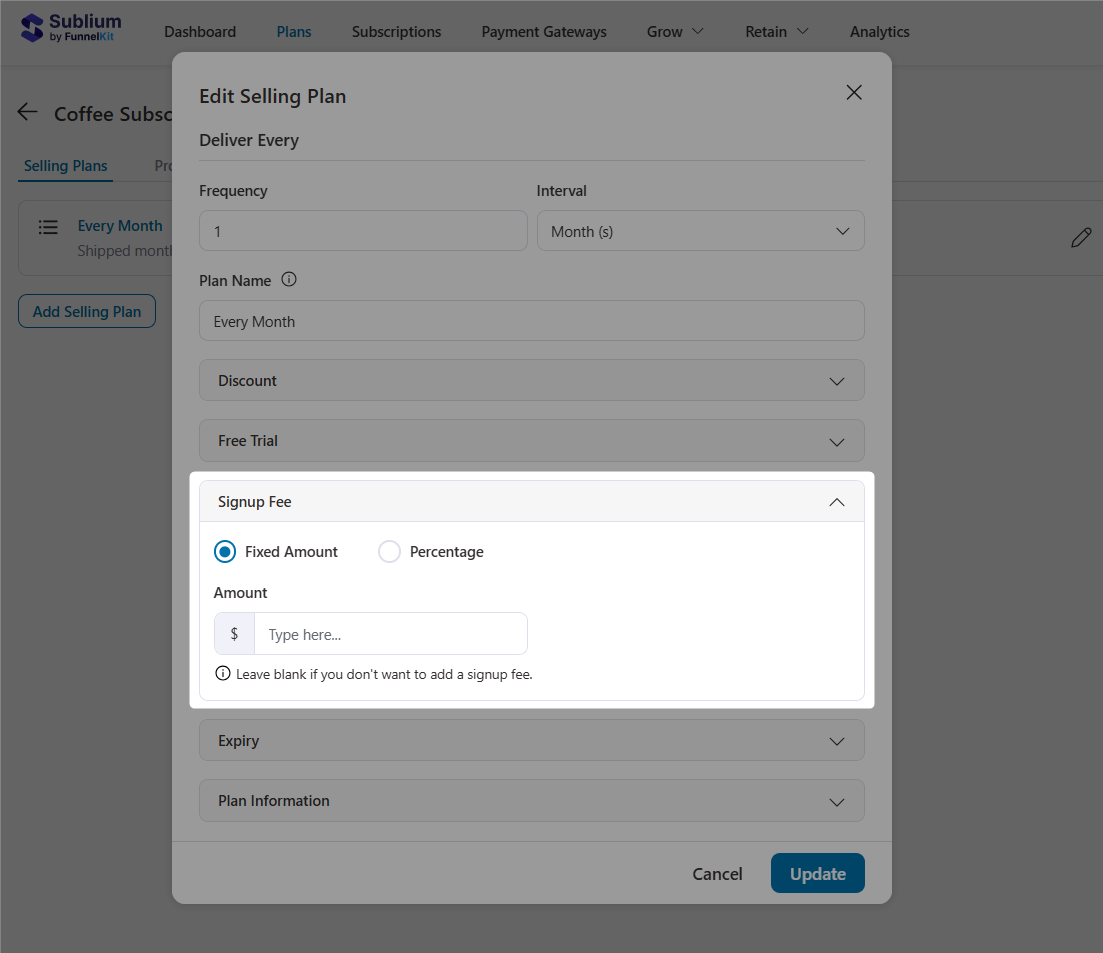
Task: Collapse the Signup Fee section
Action: tap(837, 501)
